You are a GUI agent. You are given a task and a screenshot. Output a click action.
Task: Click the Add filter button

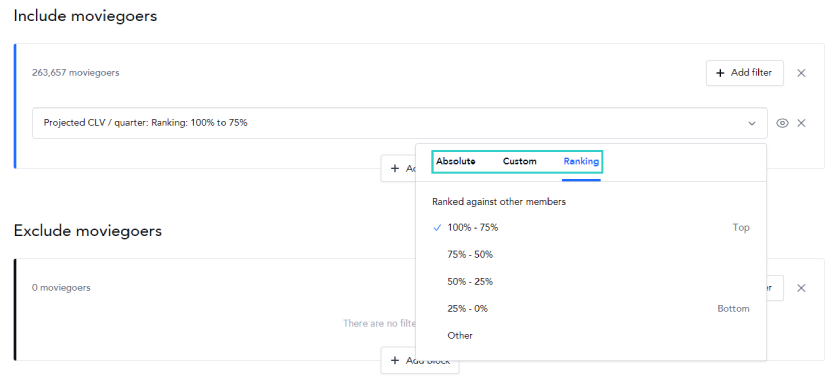[745, 73]
